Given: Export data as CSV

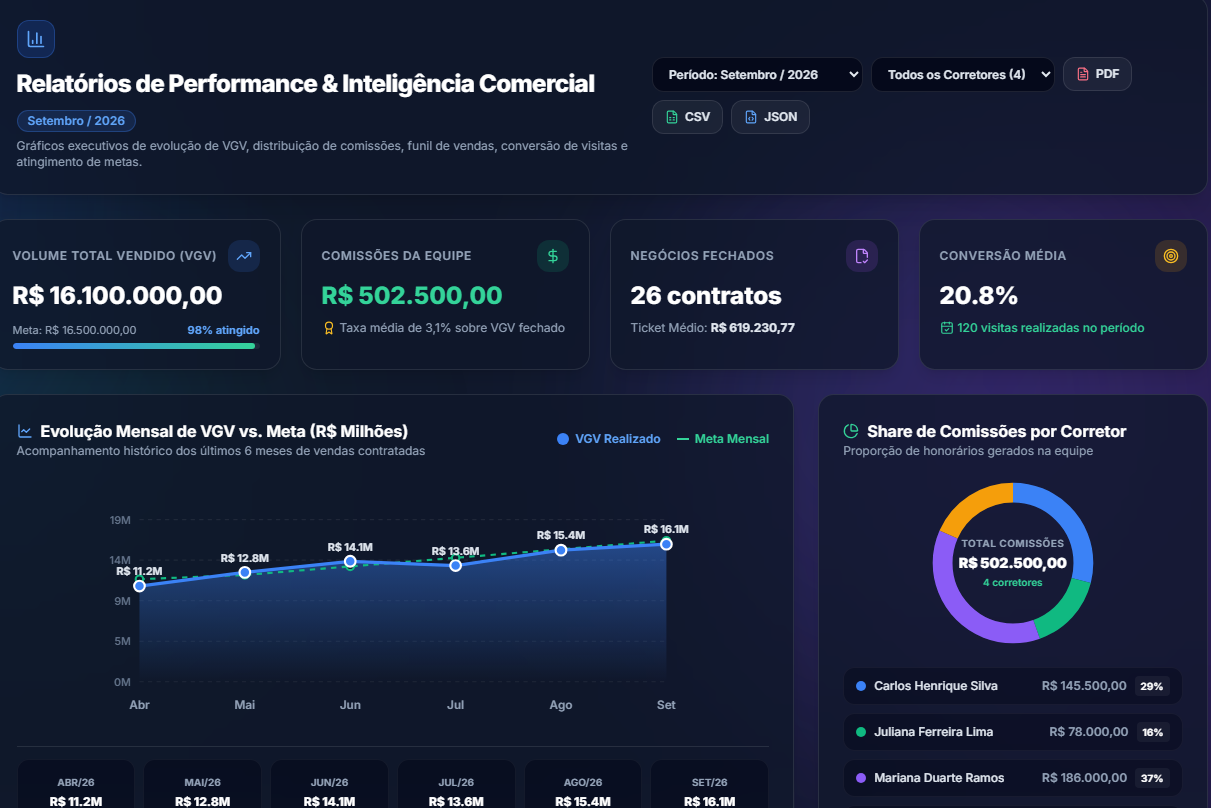Looking at the screenshot, I should coord(687,117).
